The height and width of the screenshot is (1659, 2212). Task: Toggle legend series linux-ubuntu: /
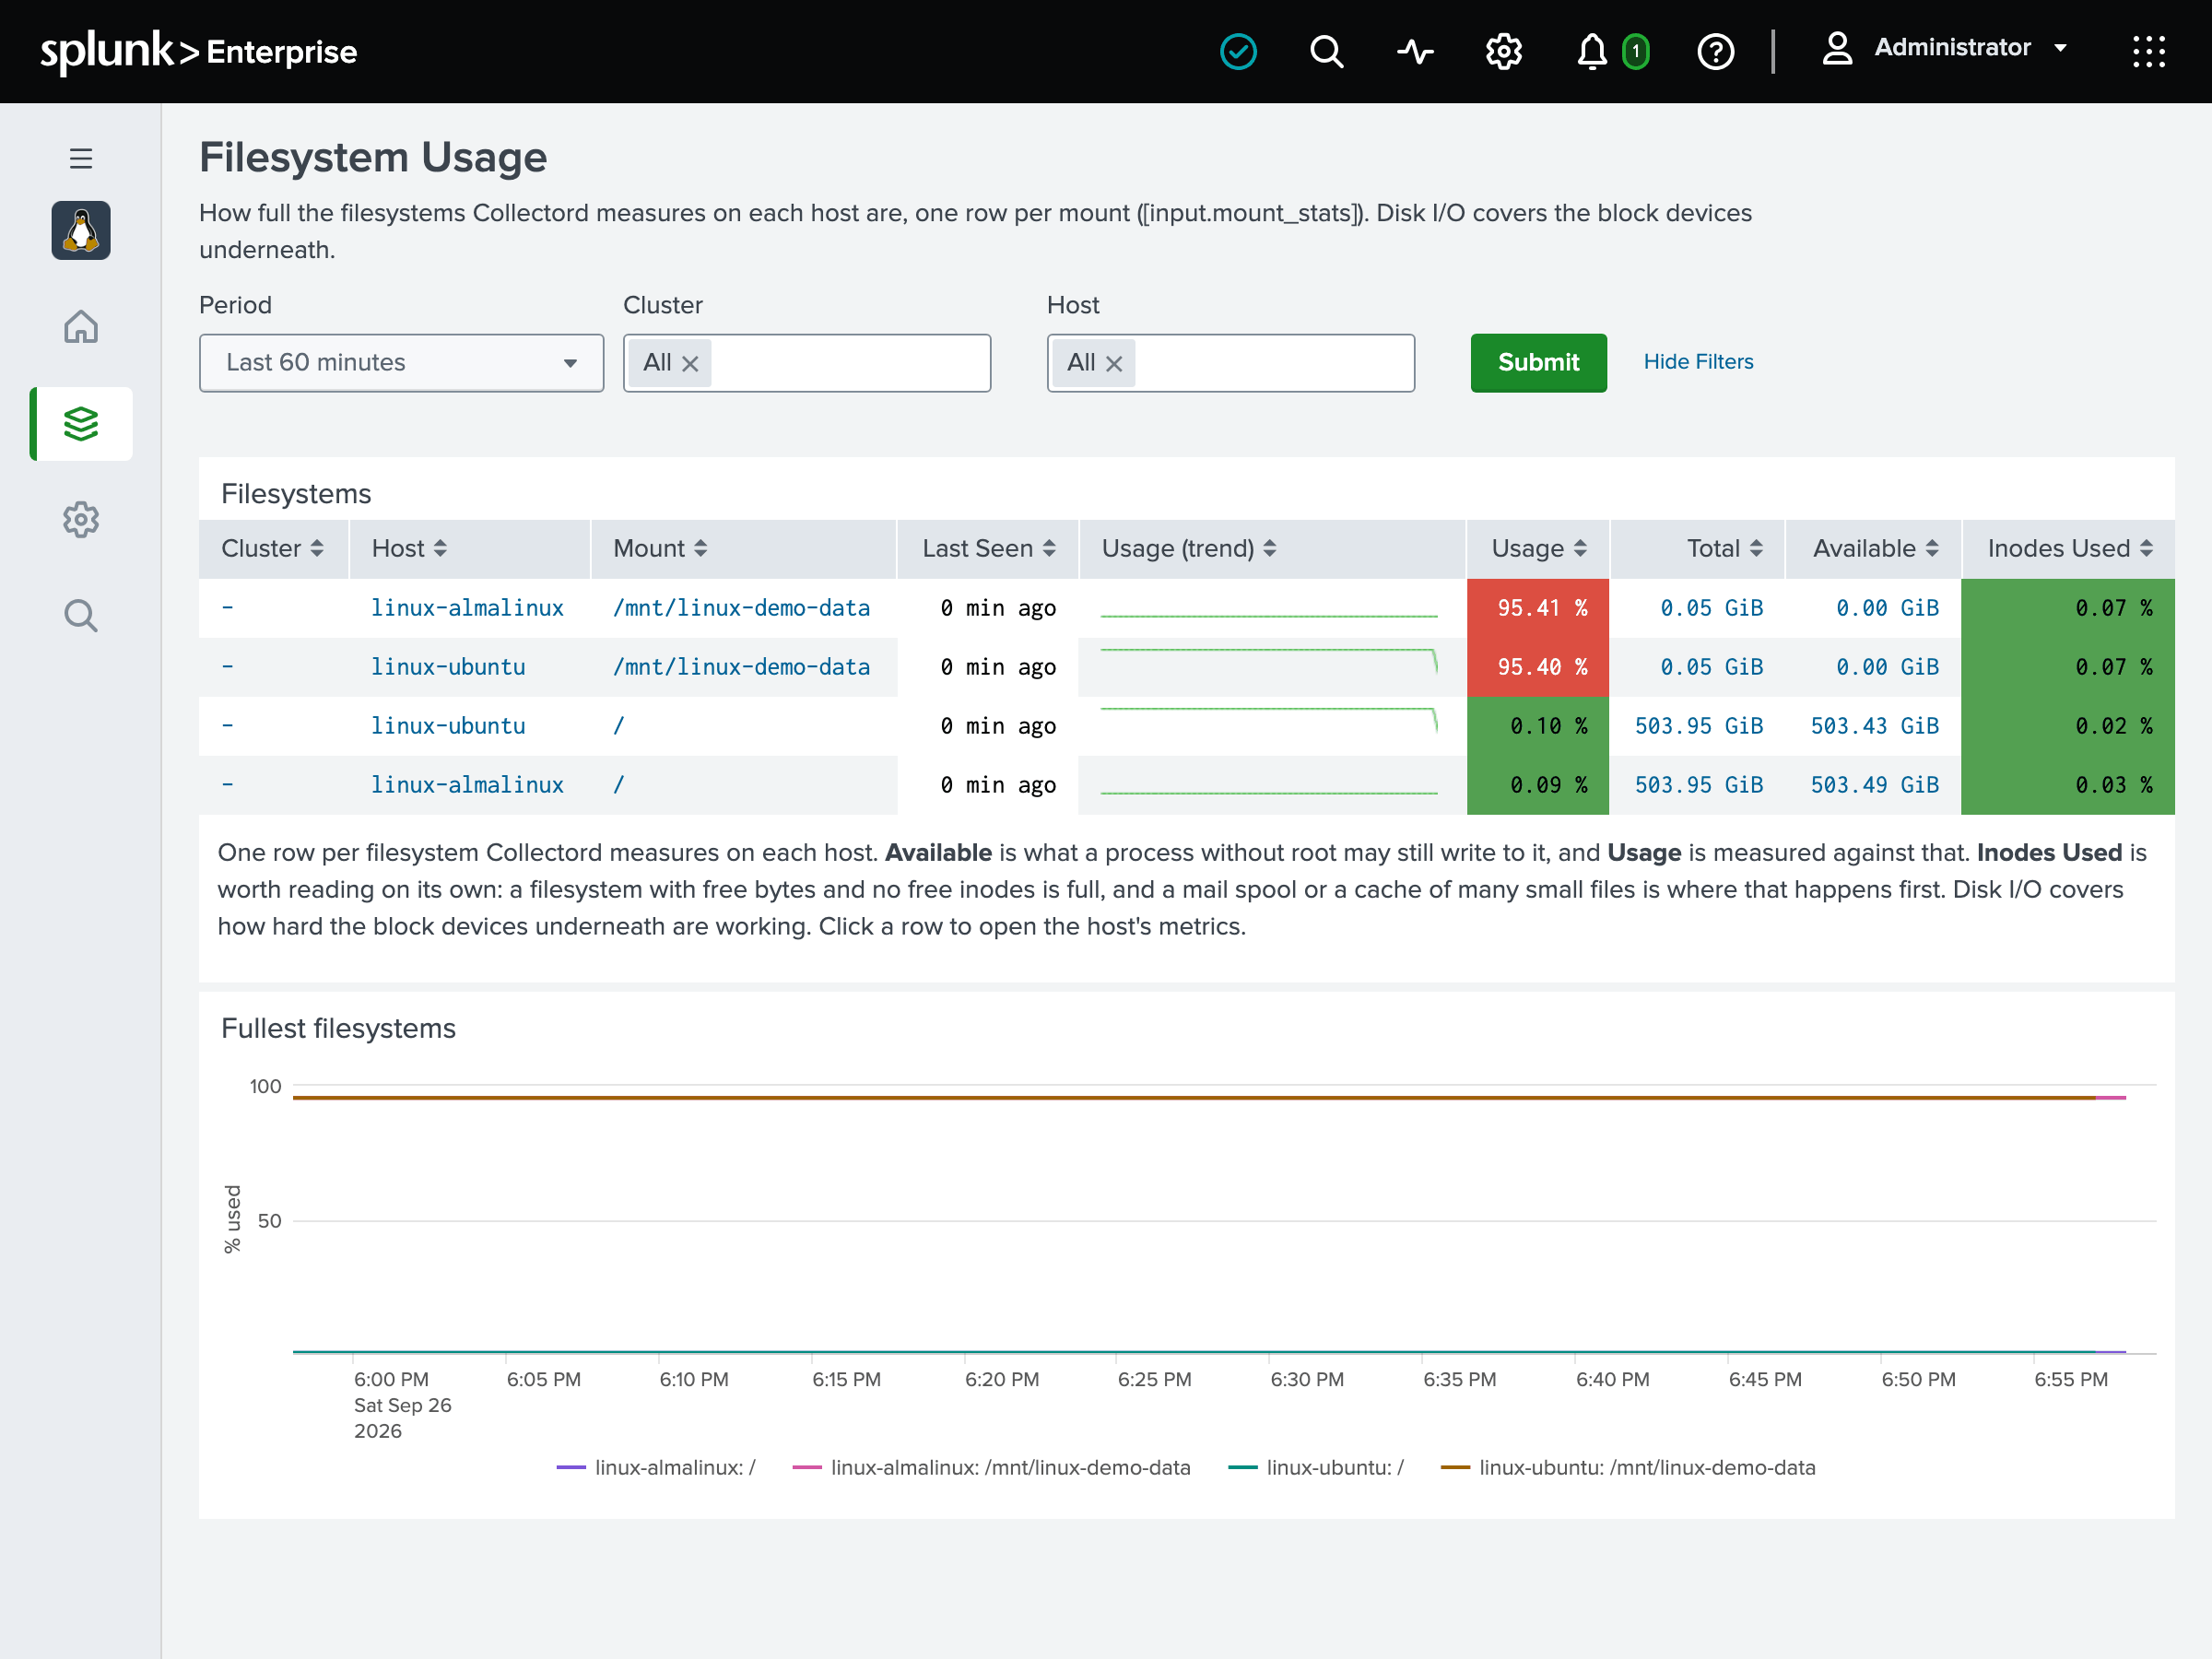(1316, 1467)
